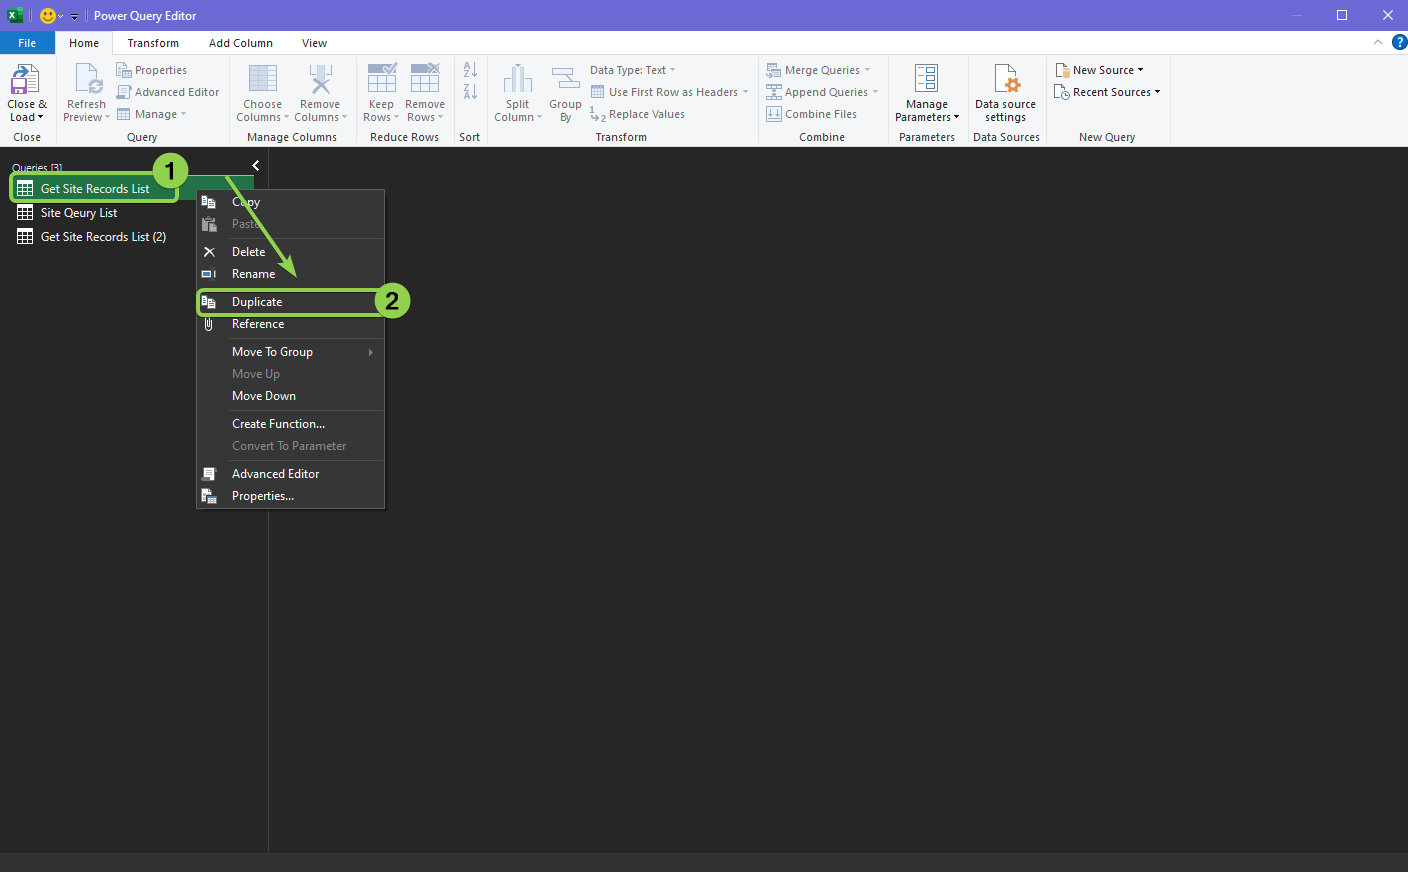Collapse the Queries pane with the arrow
This screenshot has height=872, width=1408.
point(256,166)
